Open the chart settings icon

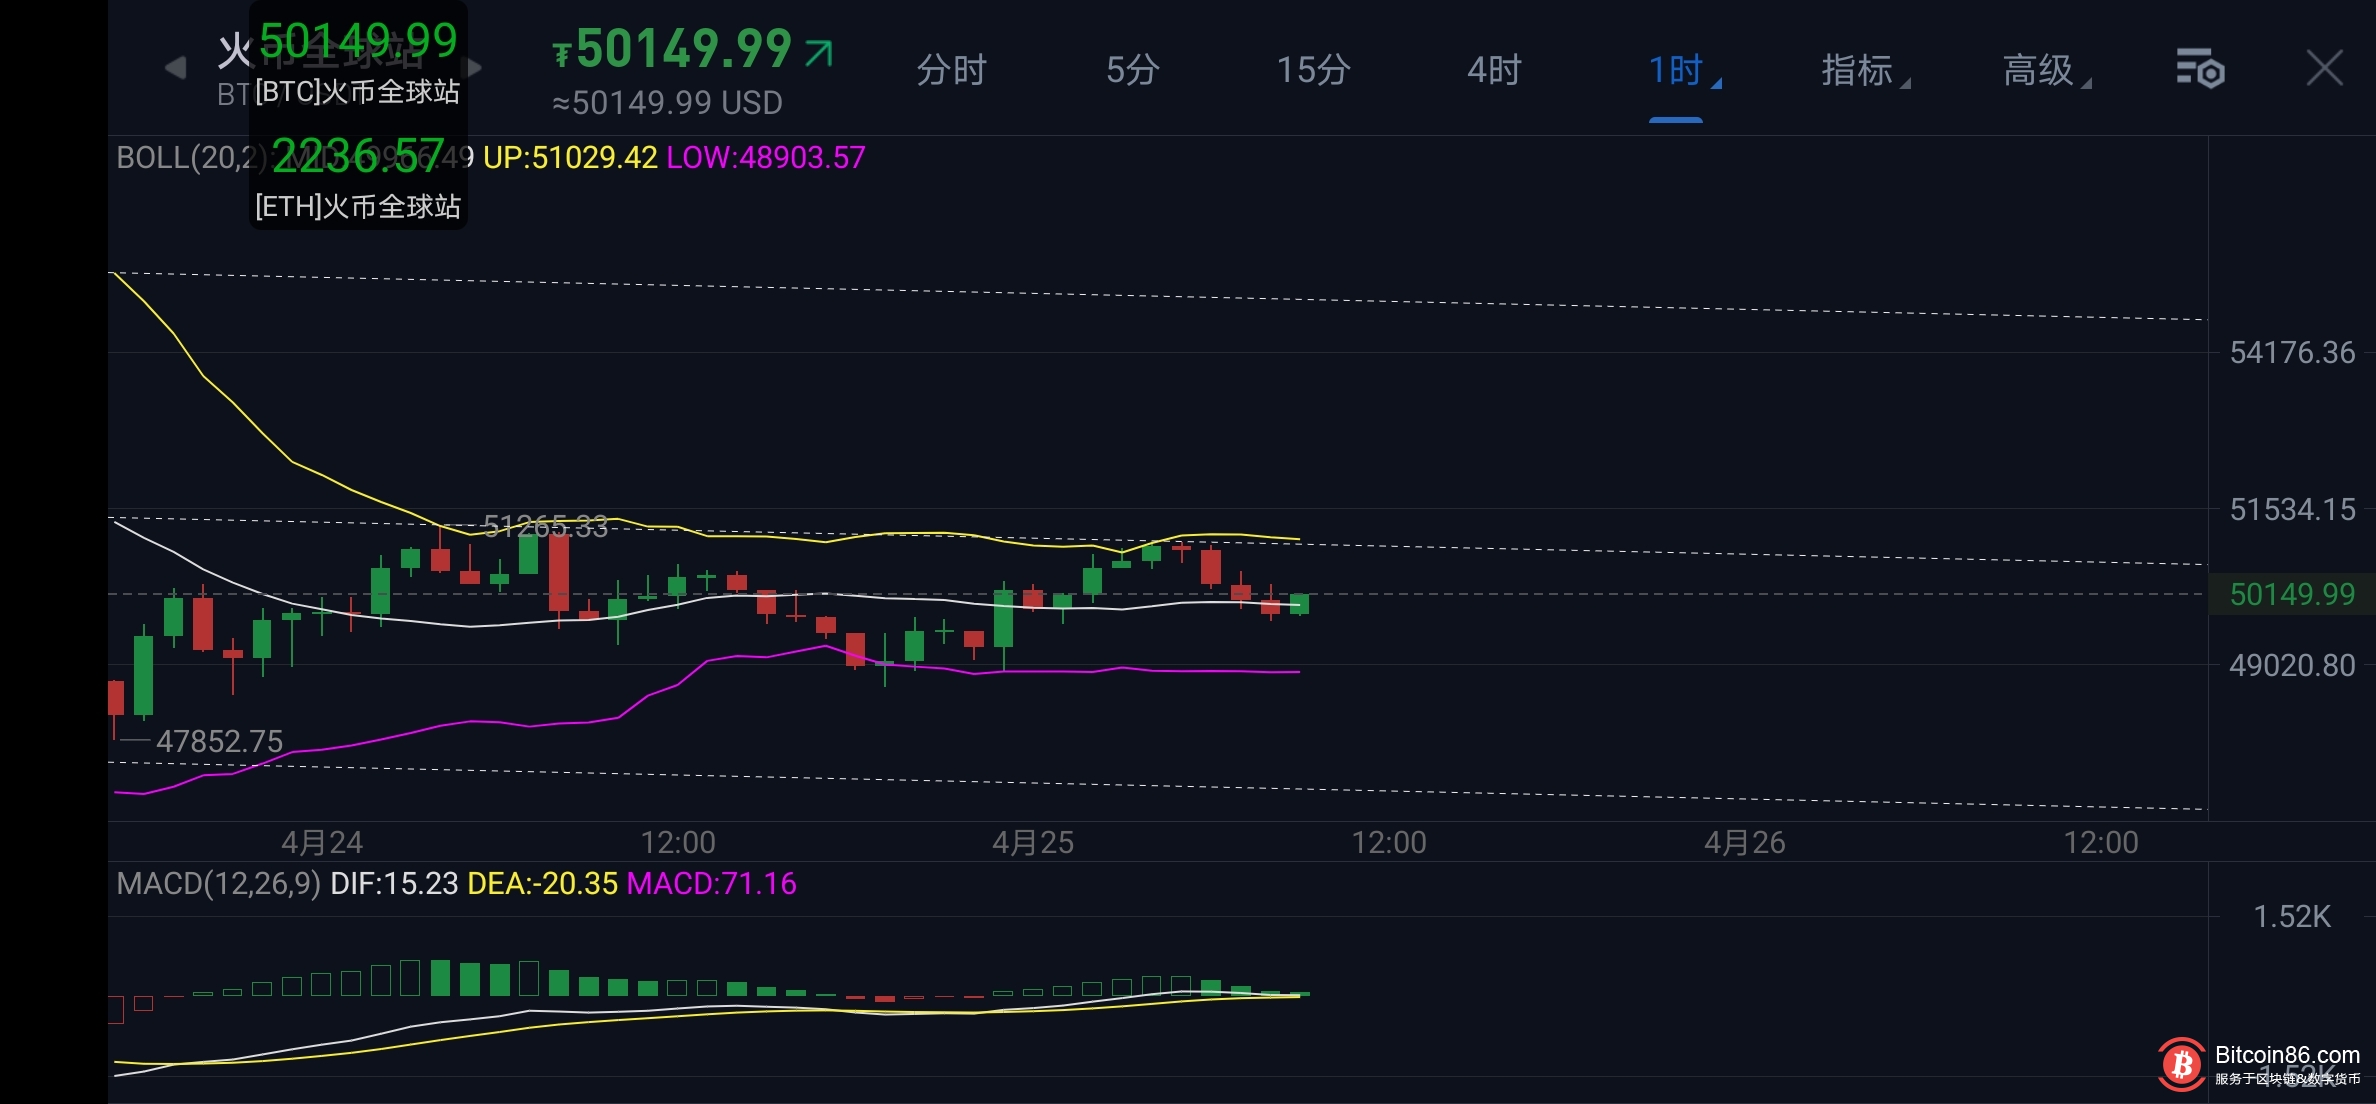(2199, 69)
